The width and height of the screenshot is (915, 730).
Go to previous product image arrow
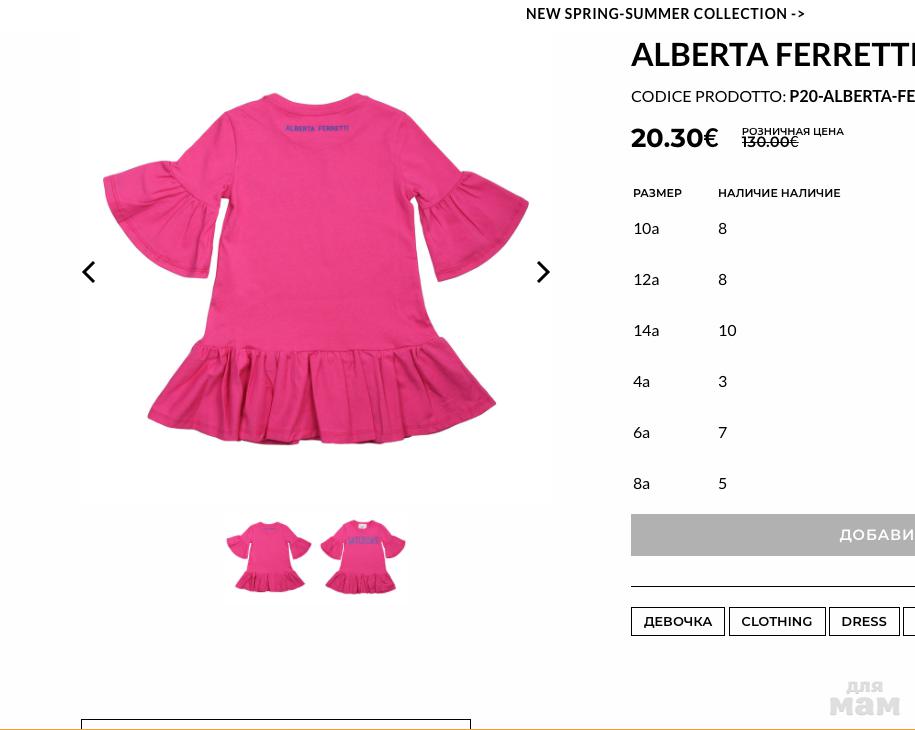[x=89, y=272]
